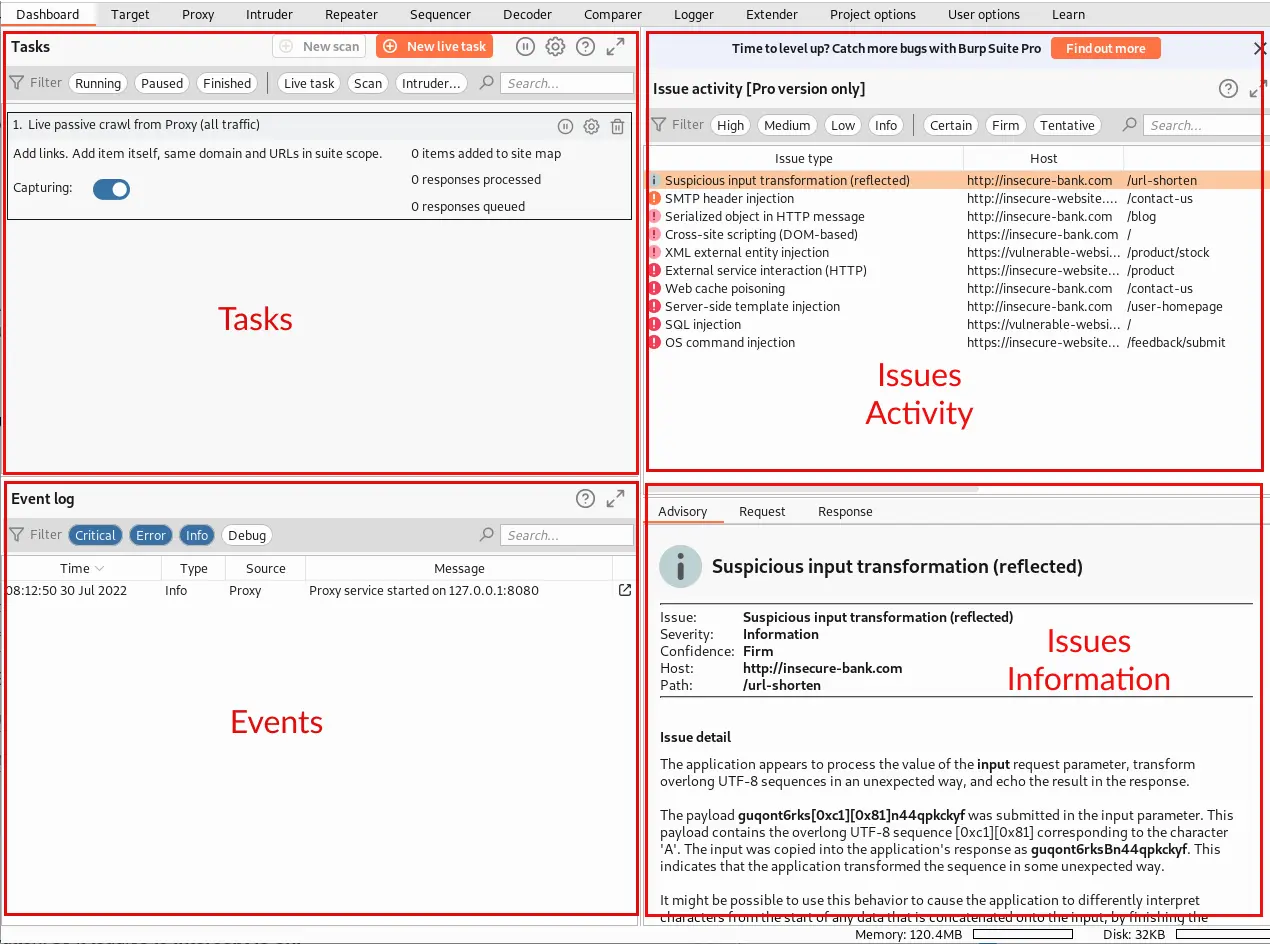Image resolution: width=1270 pixels, height=944 pixels.
Task: Expand the Tasks panel to full size
Action: [x=616, y=47]
